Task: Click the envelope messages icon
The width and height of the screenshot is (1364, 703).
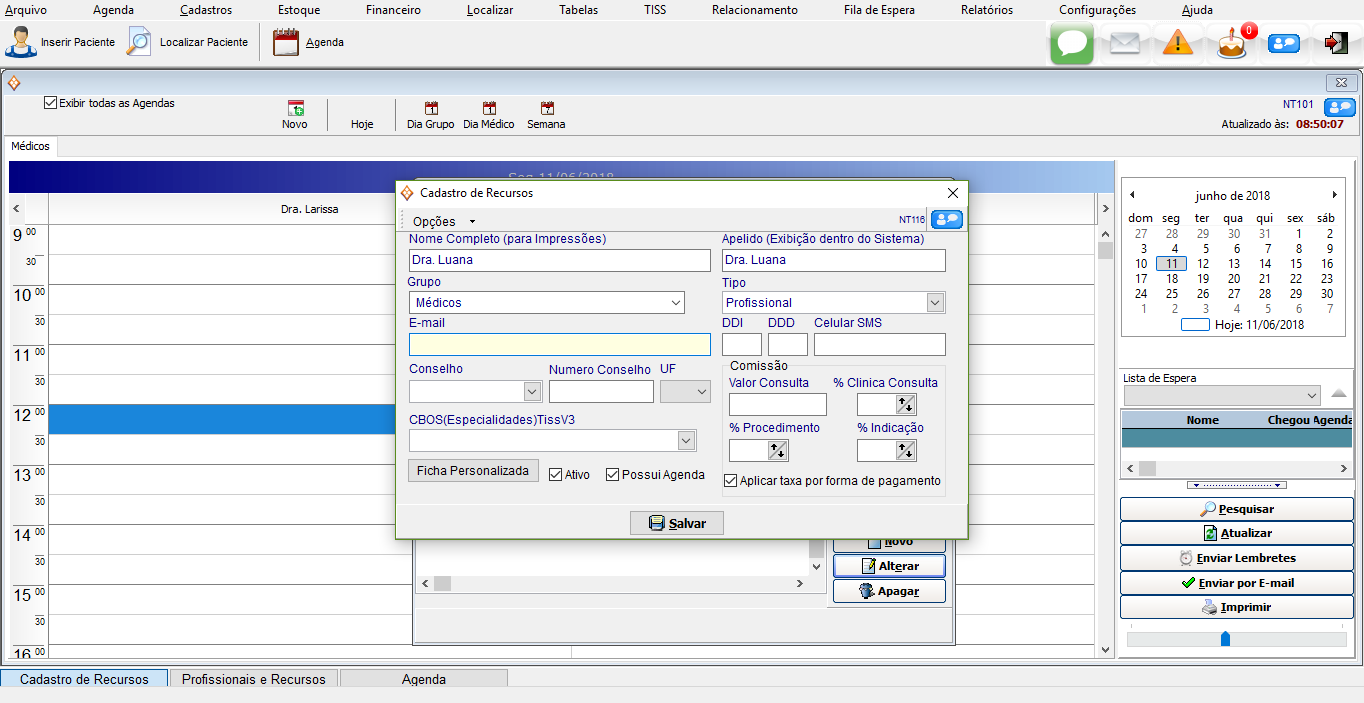Action: click(x=1125, y=44)
